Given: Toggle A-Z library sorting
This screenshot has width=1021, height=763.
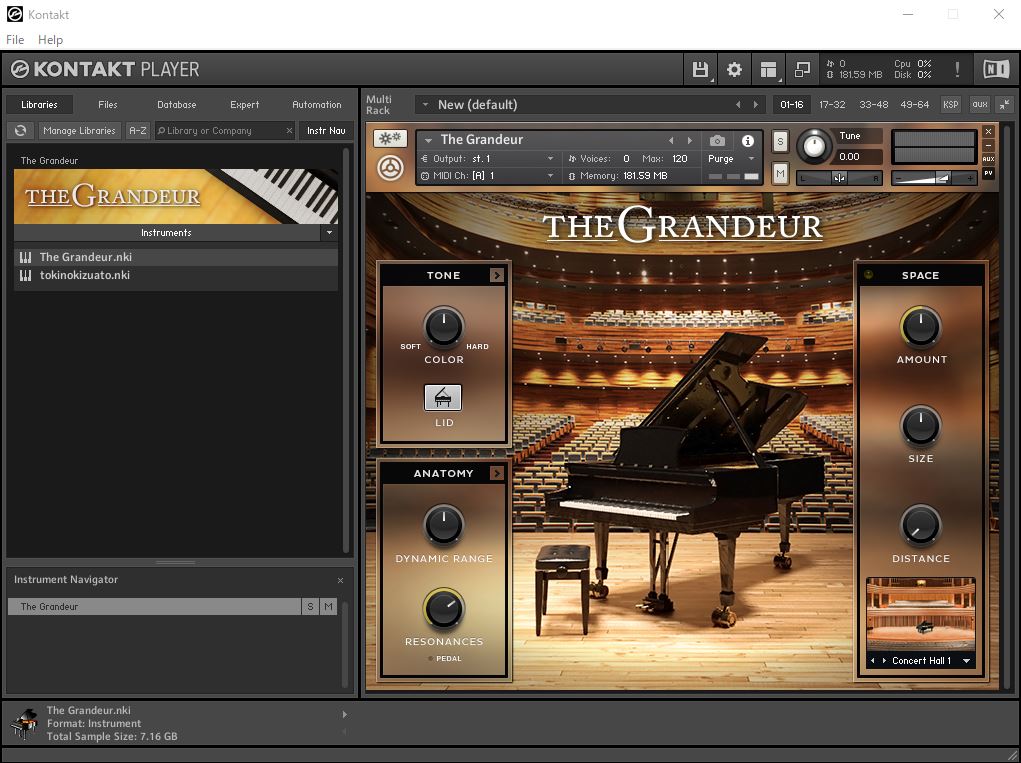Looking at the screenshot, I should [x=137, y=131].
